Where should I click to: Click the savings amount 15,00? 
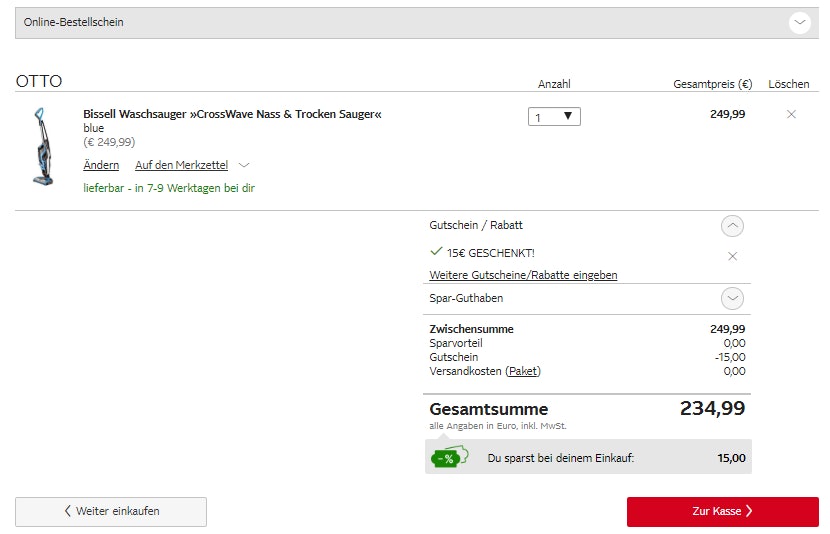click(732, 458)
